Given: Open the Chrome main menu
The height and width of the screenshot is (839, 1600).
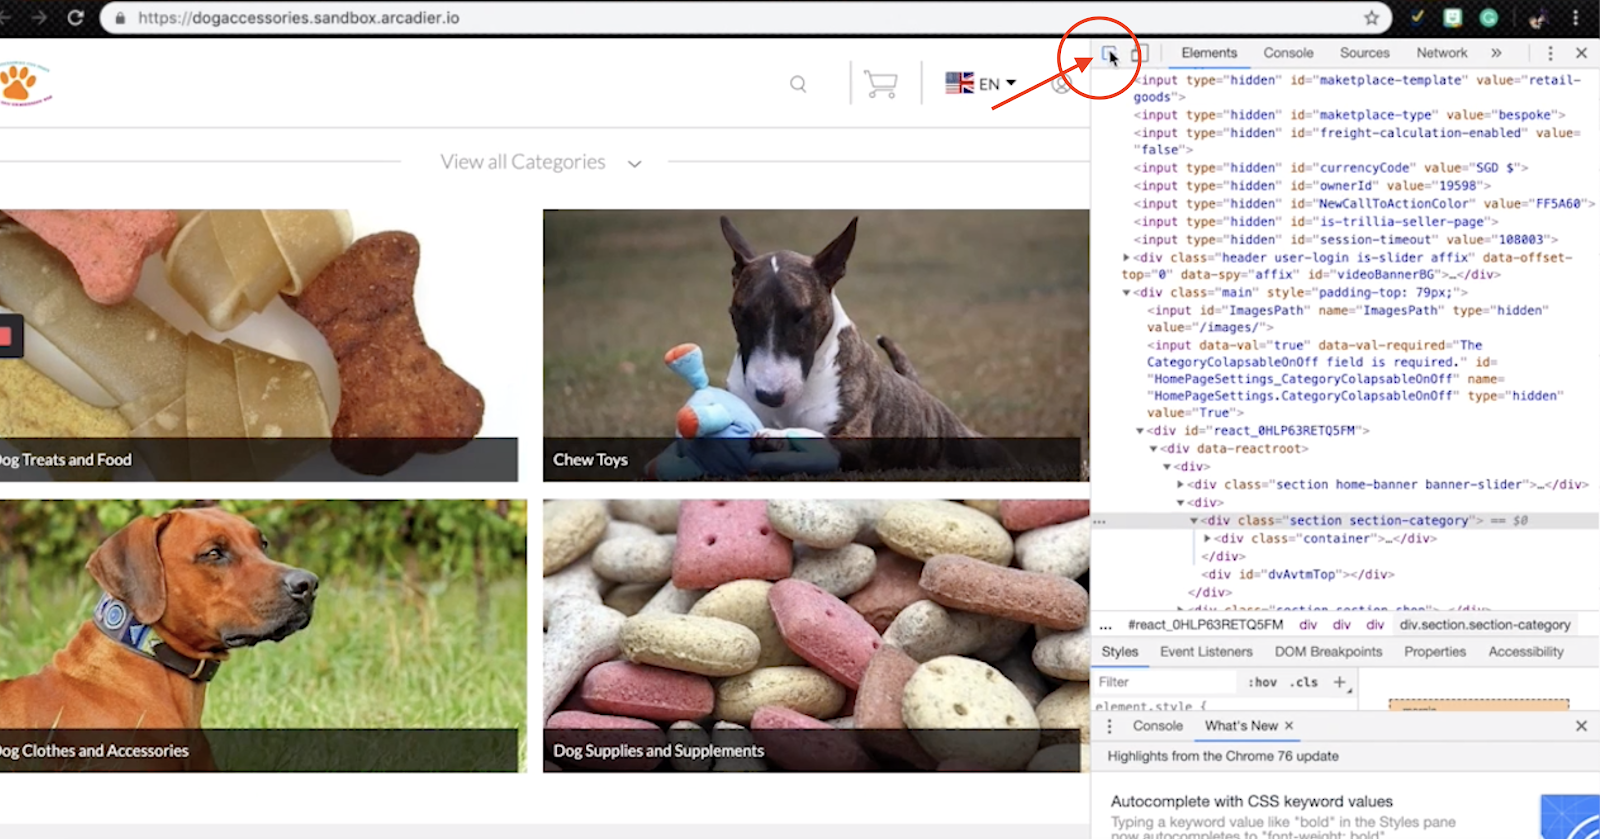Looking at the screenshot, I should click(1575, 18).
